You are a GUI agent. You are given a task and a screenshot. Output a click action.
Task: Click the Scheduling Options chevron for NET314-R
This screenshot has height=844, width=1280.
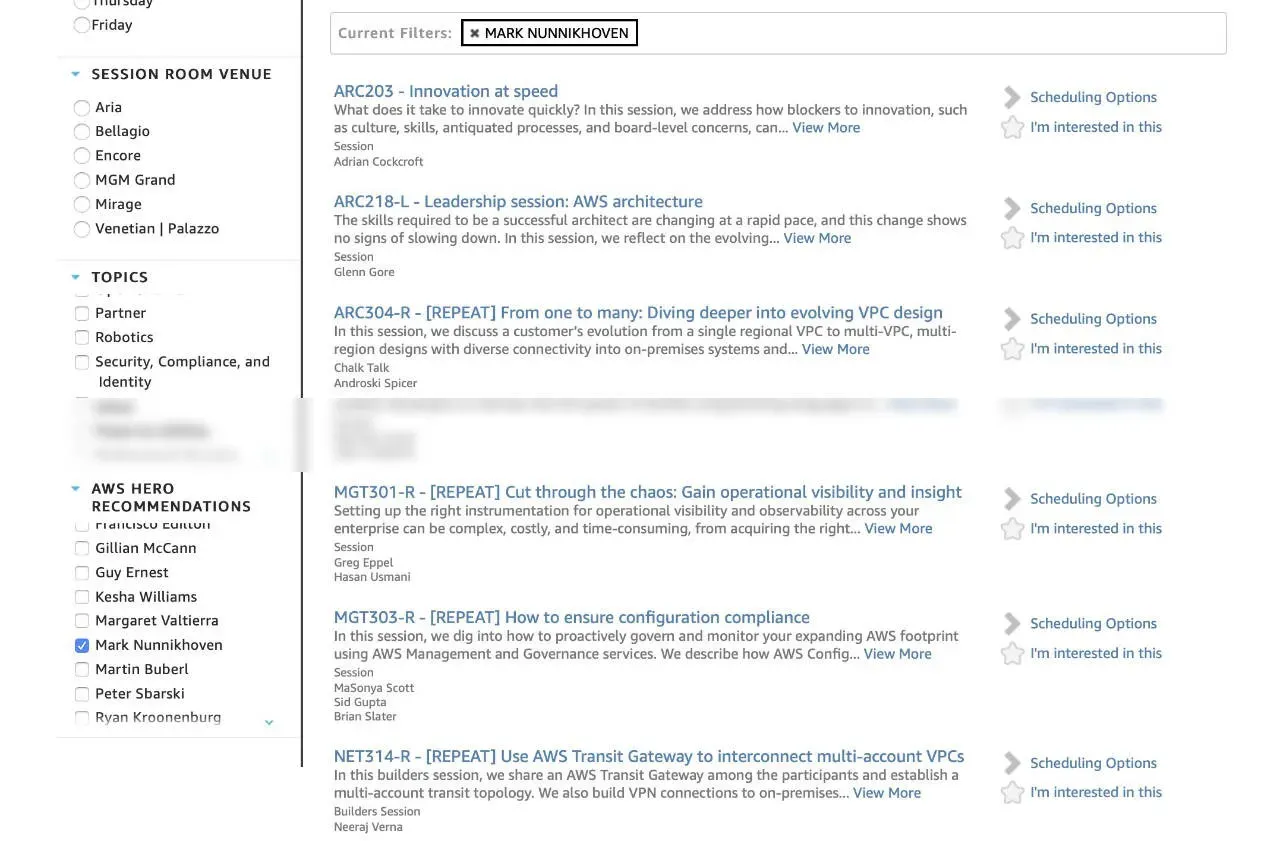pyautogui.click(x=1011, y=762)
